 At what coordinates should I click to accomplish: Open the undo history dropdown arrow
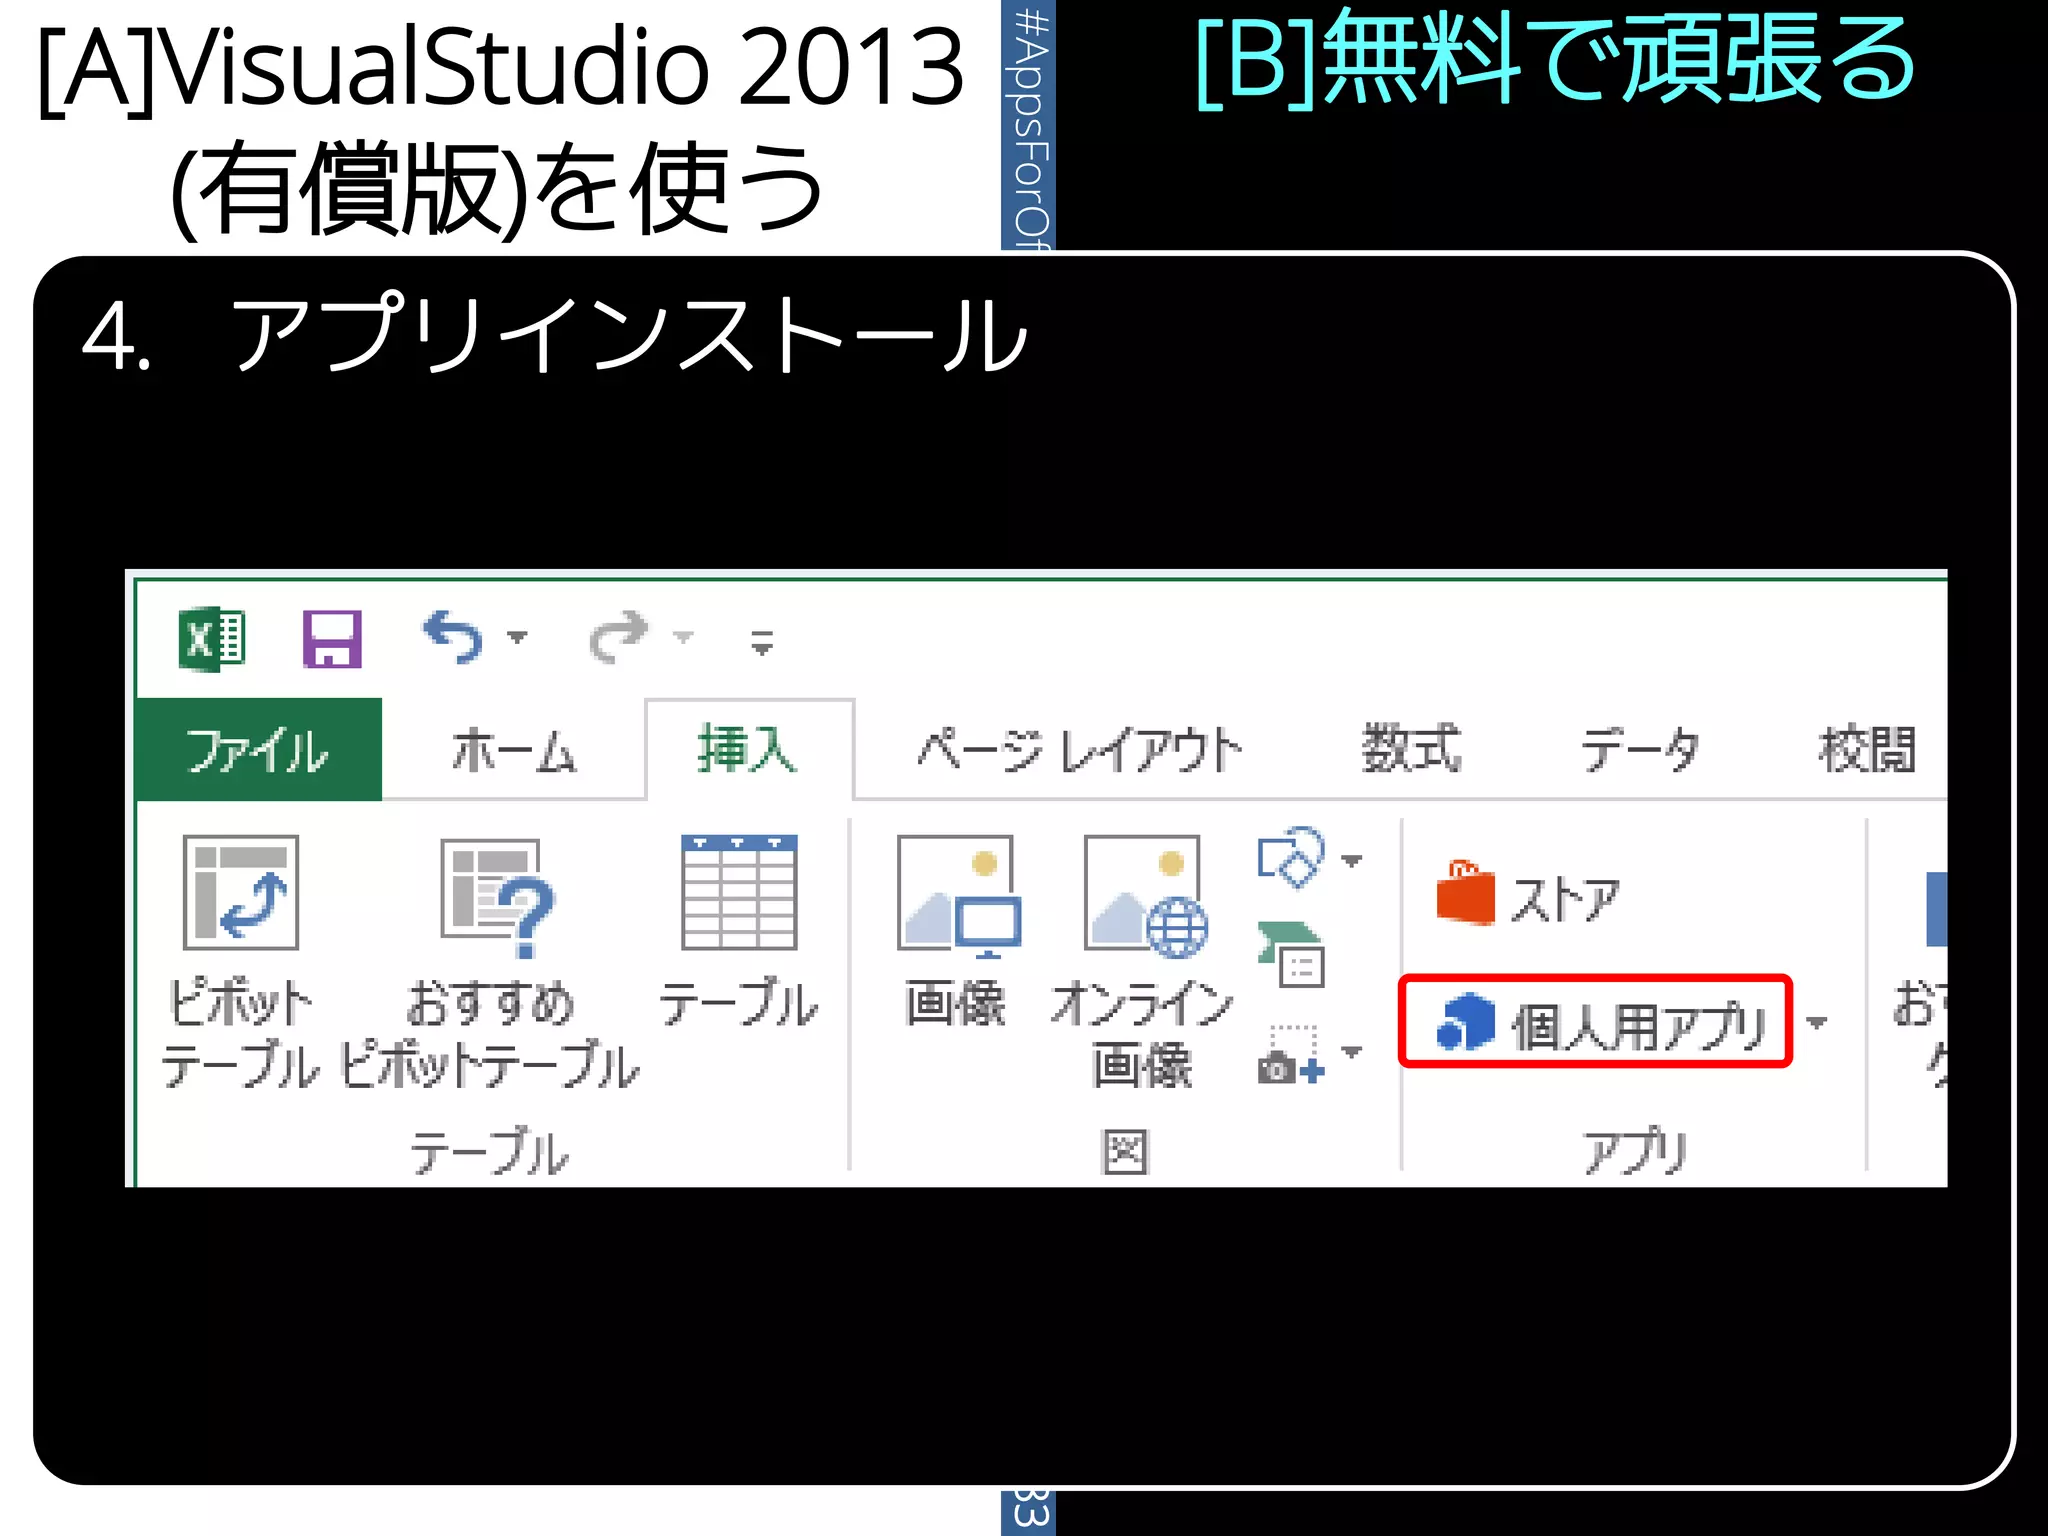pos(517,637)
